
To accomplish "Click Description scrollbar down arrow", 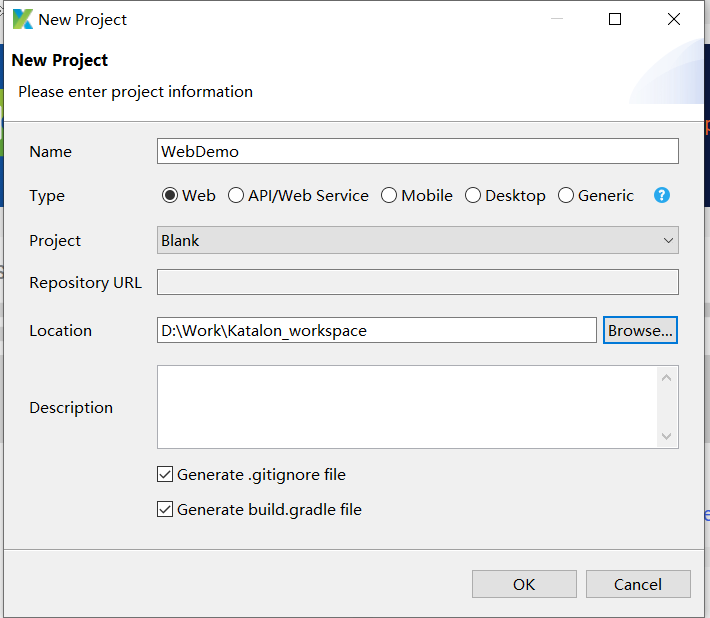I will click(667, 436).
